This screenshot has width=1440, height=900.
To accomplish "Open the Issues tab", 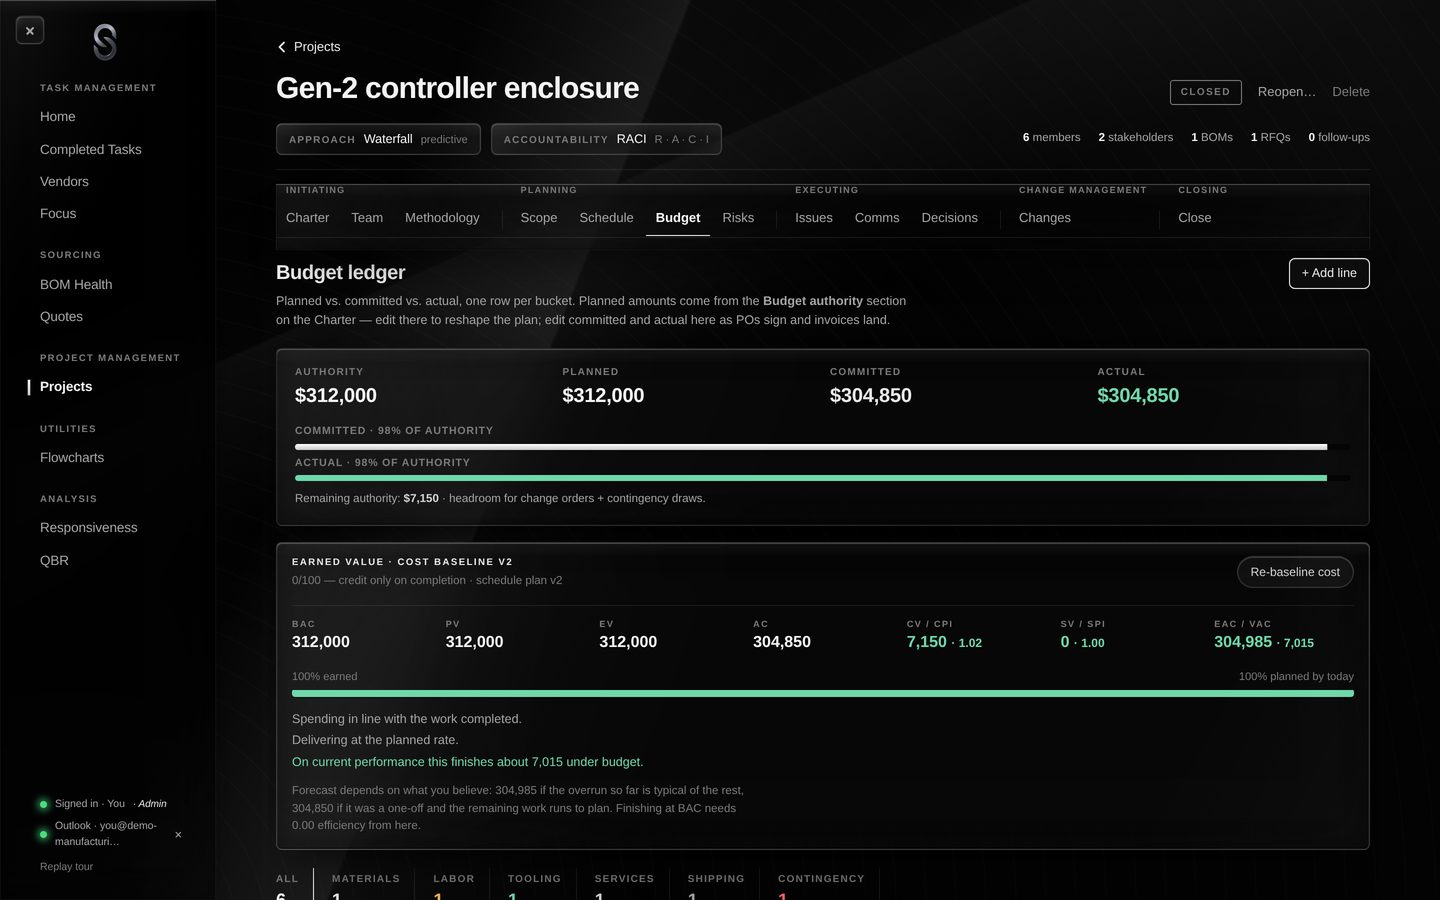I will click(814, 218).
